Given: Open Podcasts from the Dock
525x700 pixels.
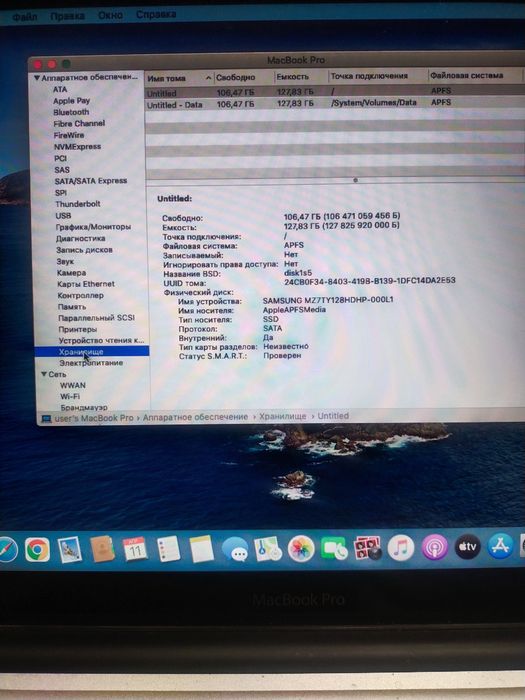Looking at the screenshot, I should [x=434, y=547].
